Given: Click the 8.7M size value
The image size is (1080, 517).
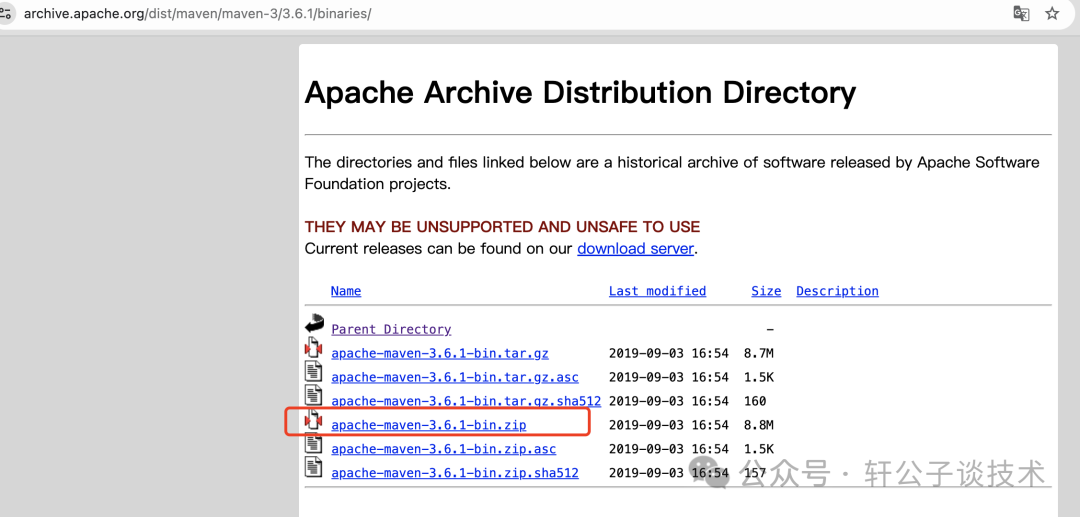Looking at the screenshot, I should point(758,353).
